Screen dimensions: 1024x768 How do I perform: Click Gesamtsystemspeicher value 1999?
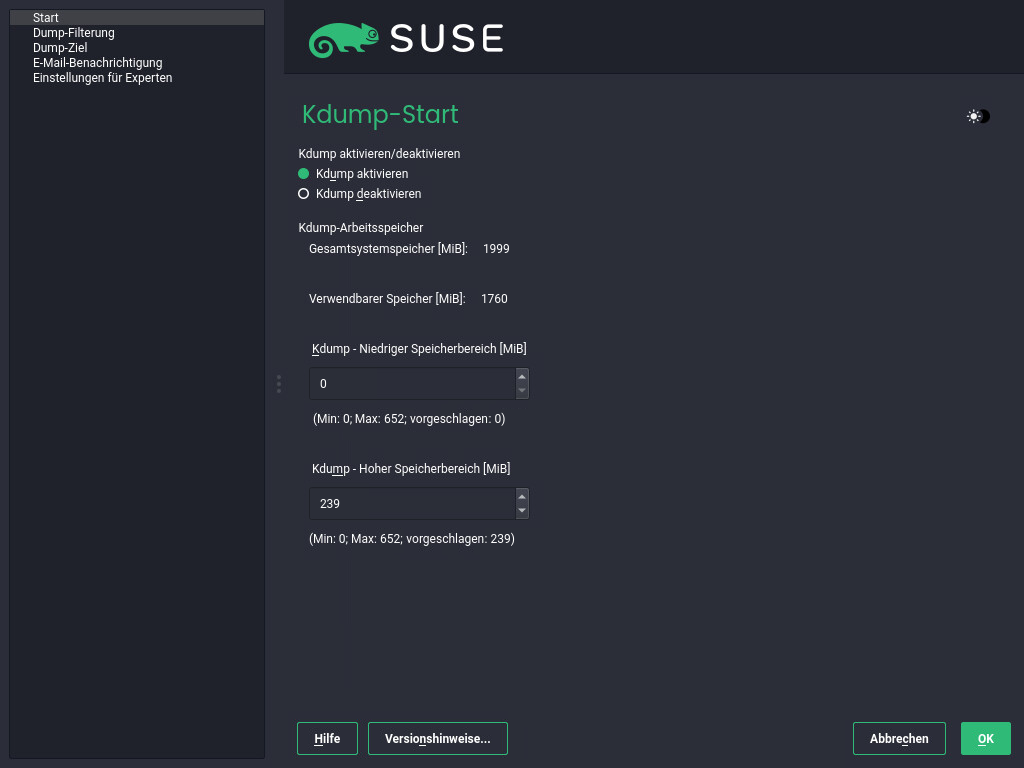pos(496,249)
